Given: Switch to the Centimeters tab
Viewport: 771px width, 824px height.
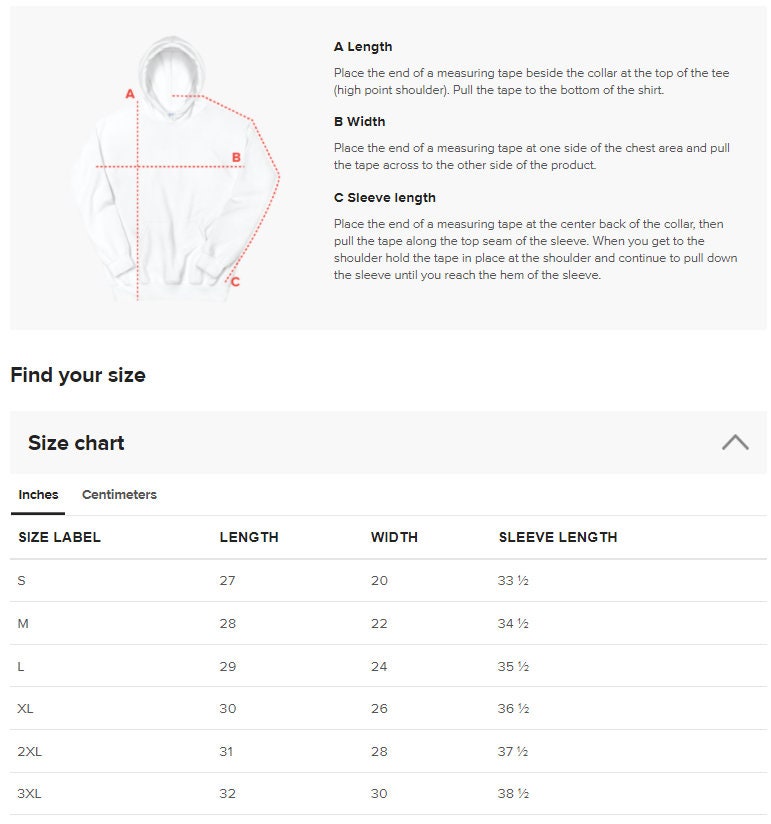Looking at the screenshot, I should point(119,495).
